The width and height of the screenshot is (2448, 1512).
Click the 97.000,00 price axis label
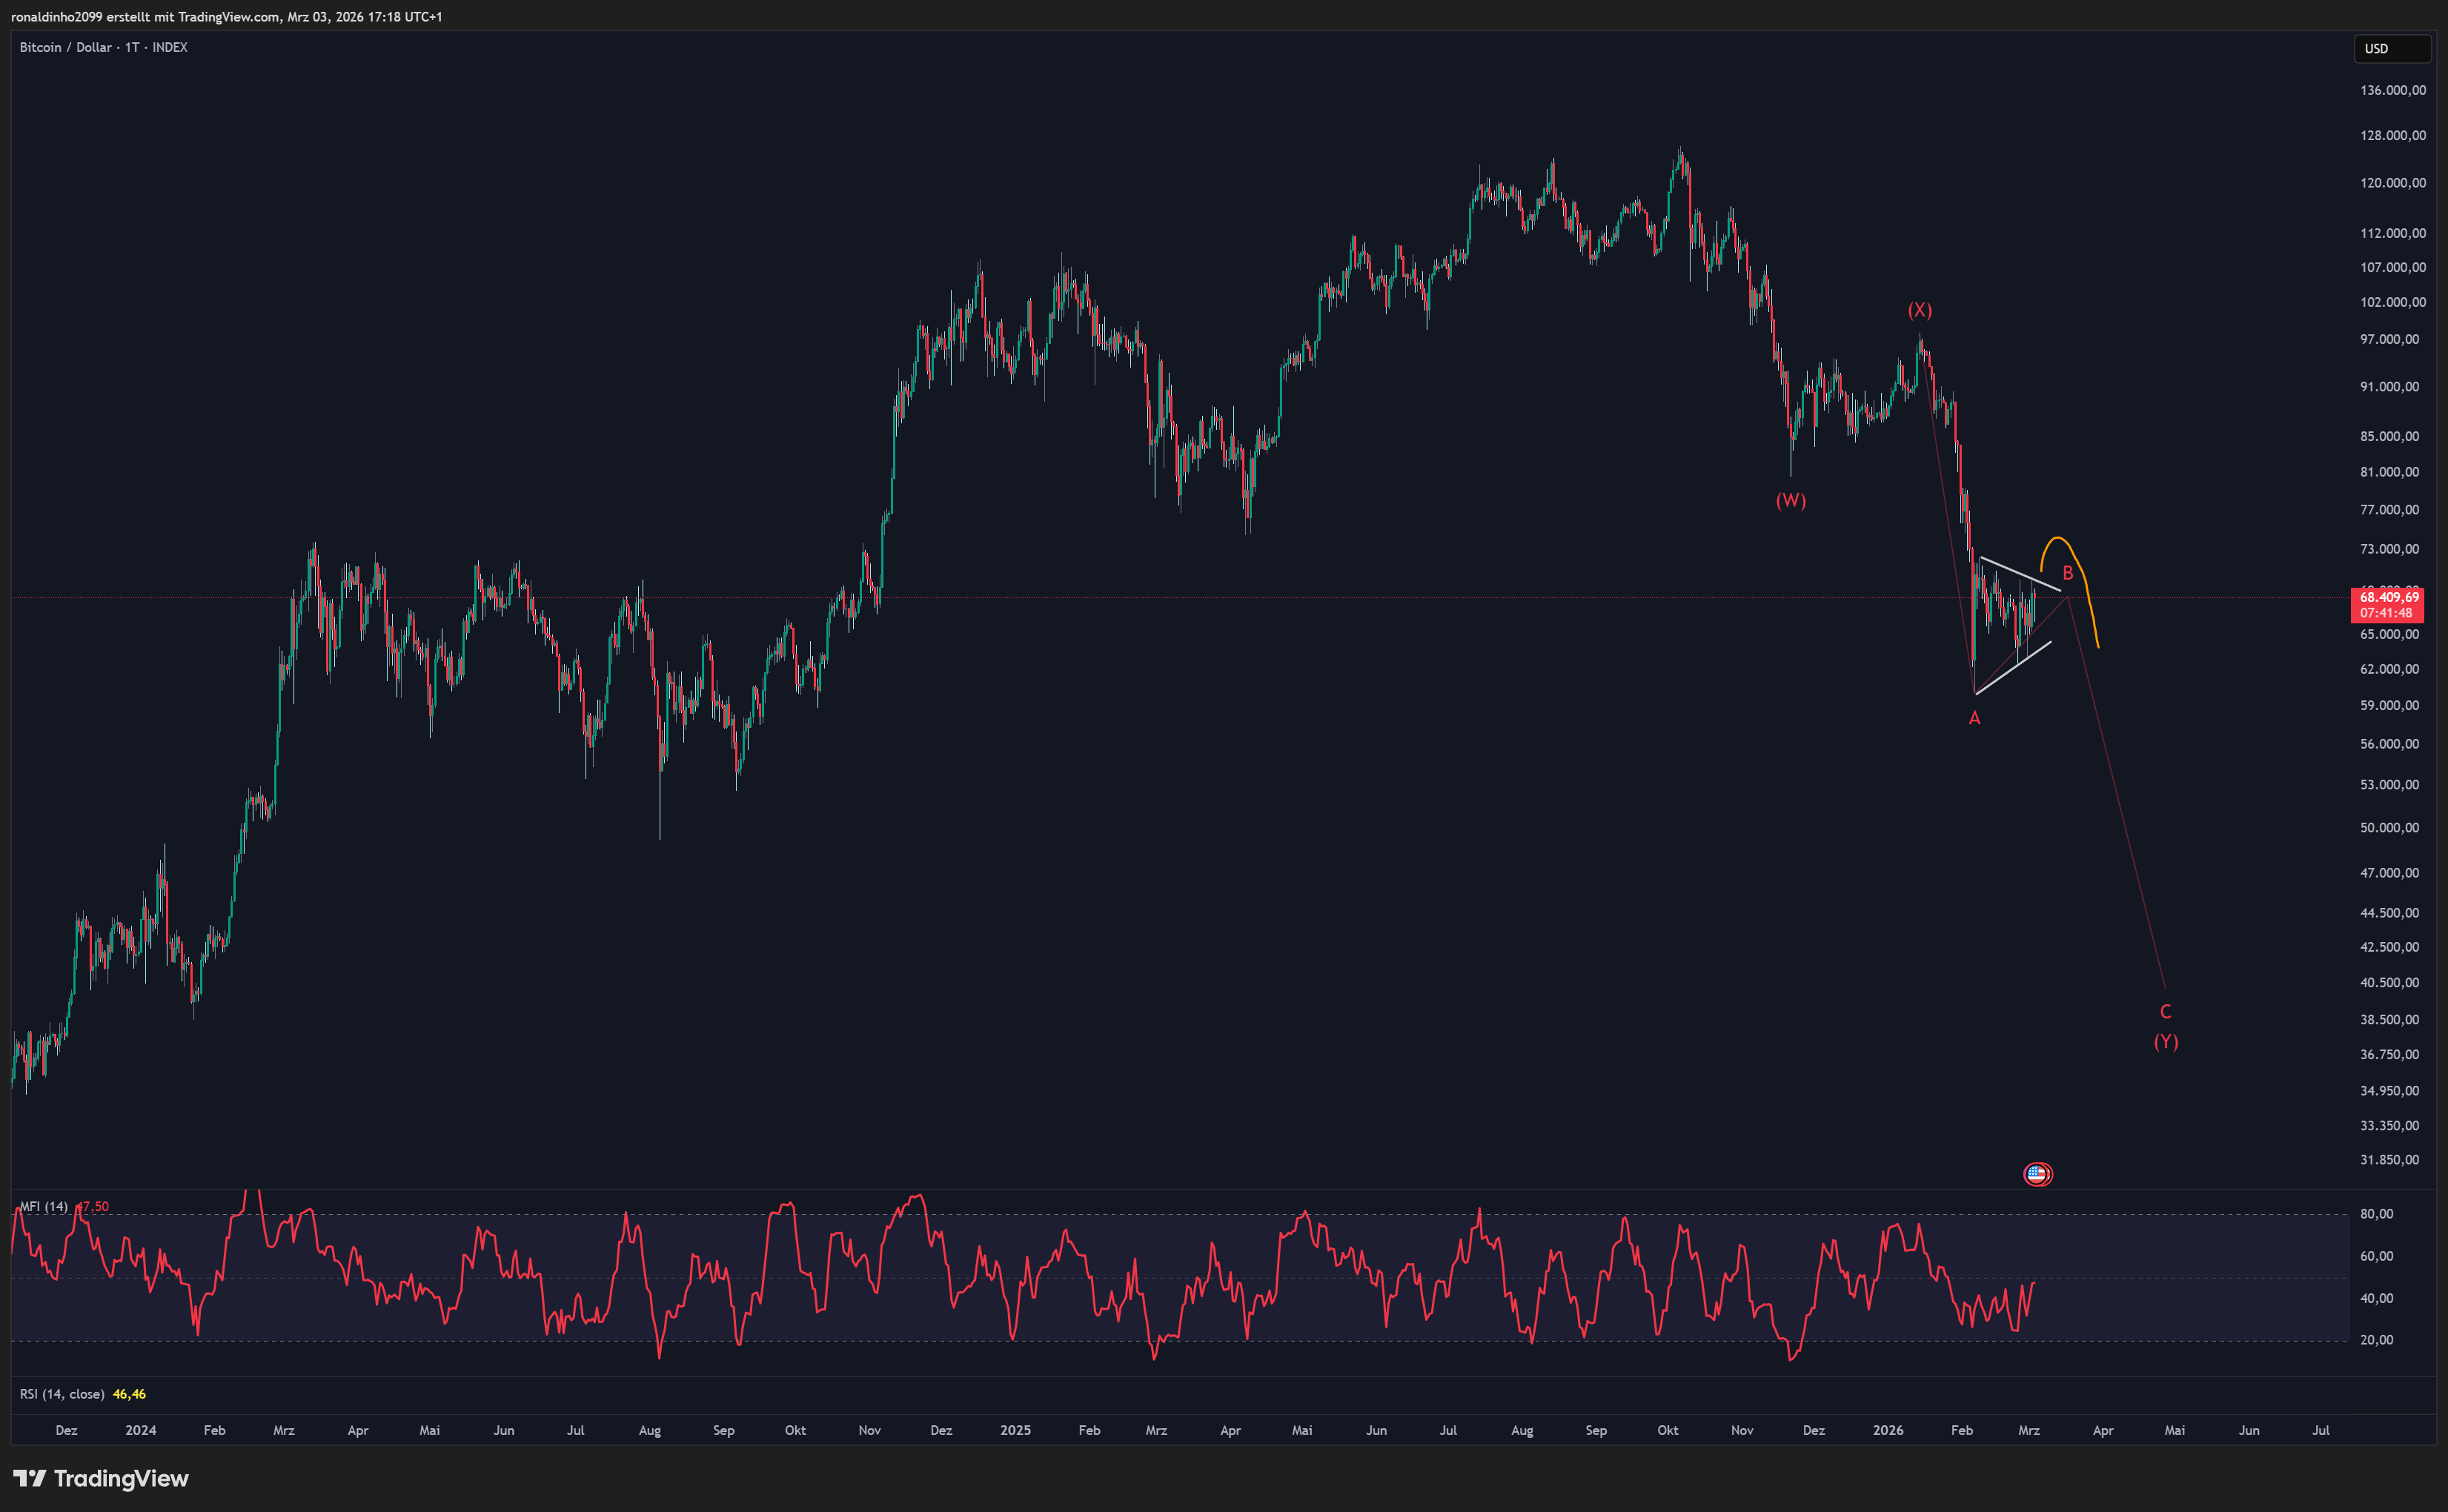(x=2389, y=339)
